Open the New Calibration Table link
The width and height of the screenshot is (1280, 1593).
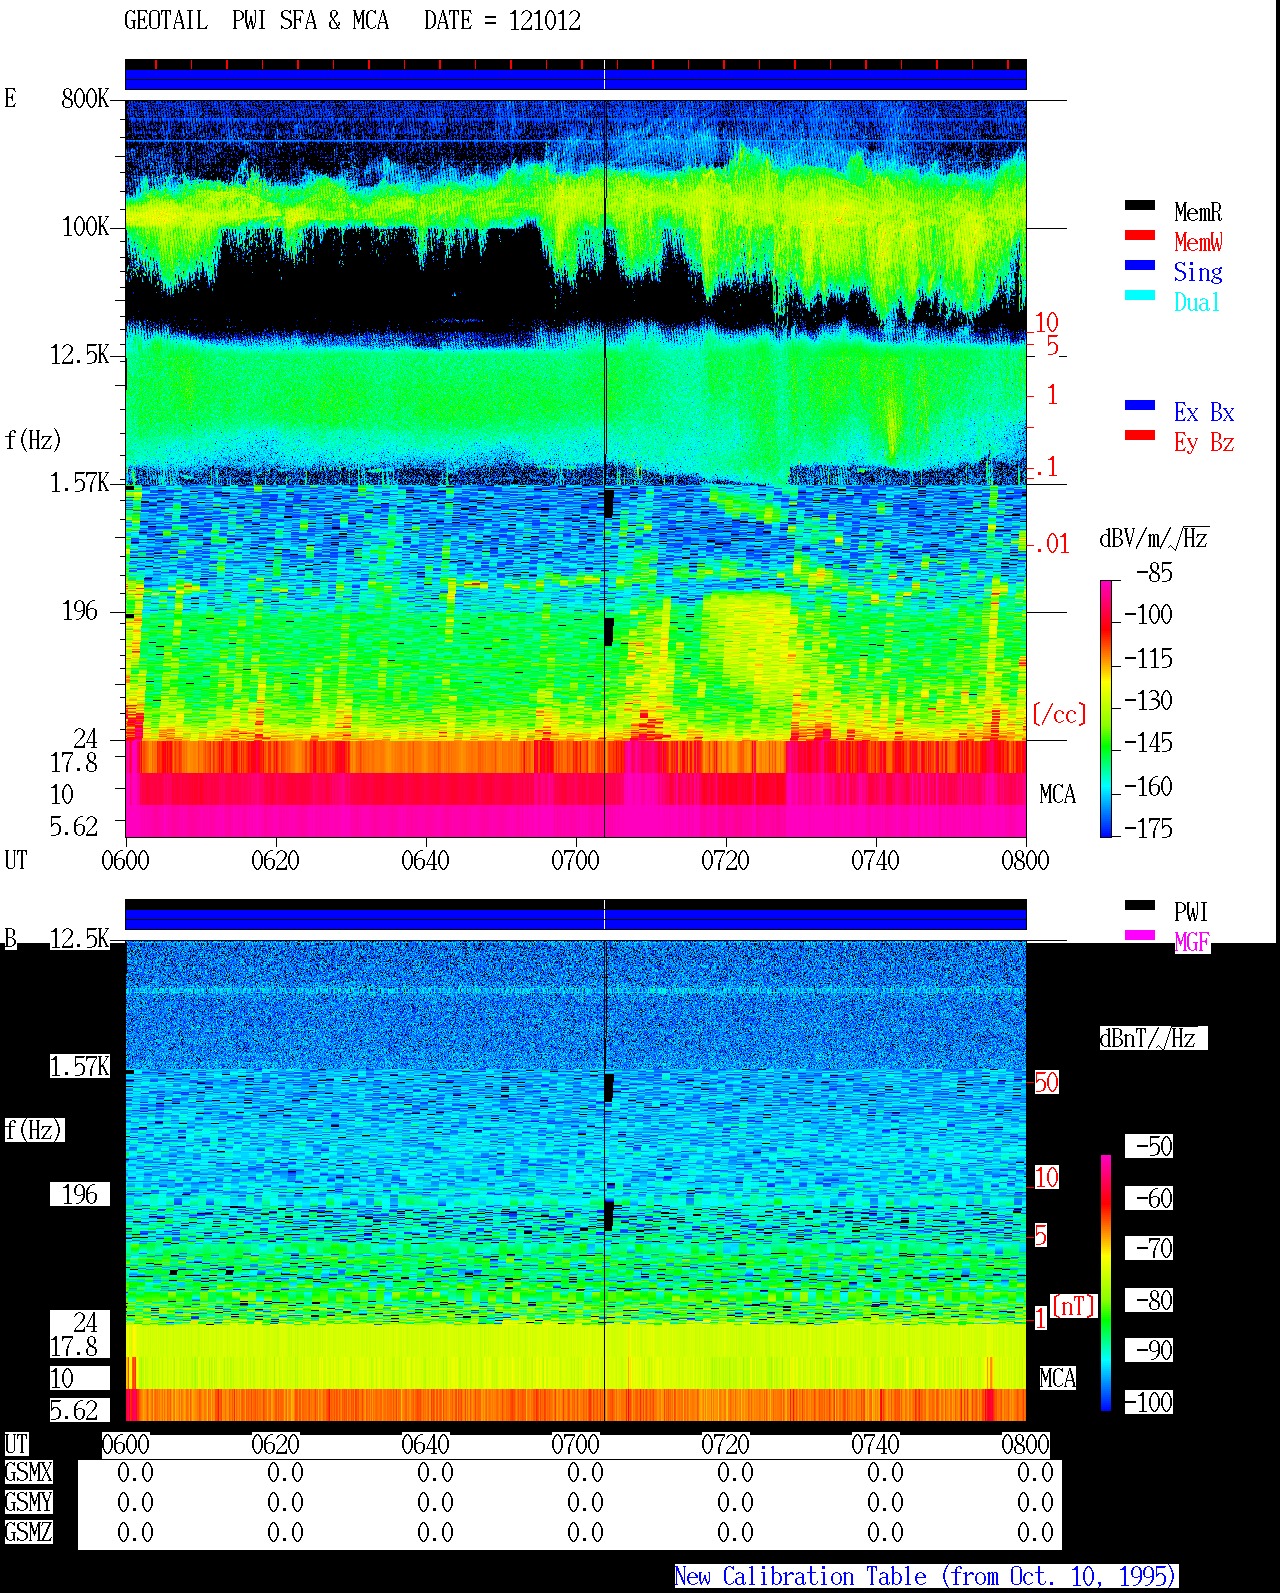coord(925,1577)
